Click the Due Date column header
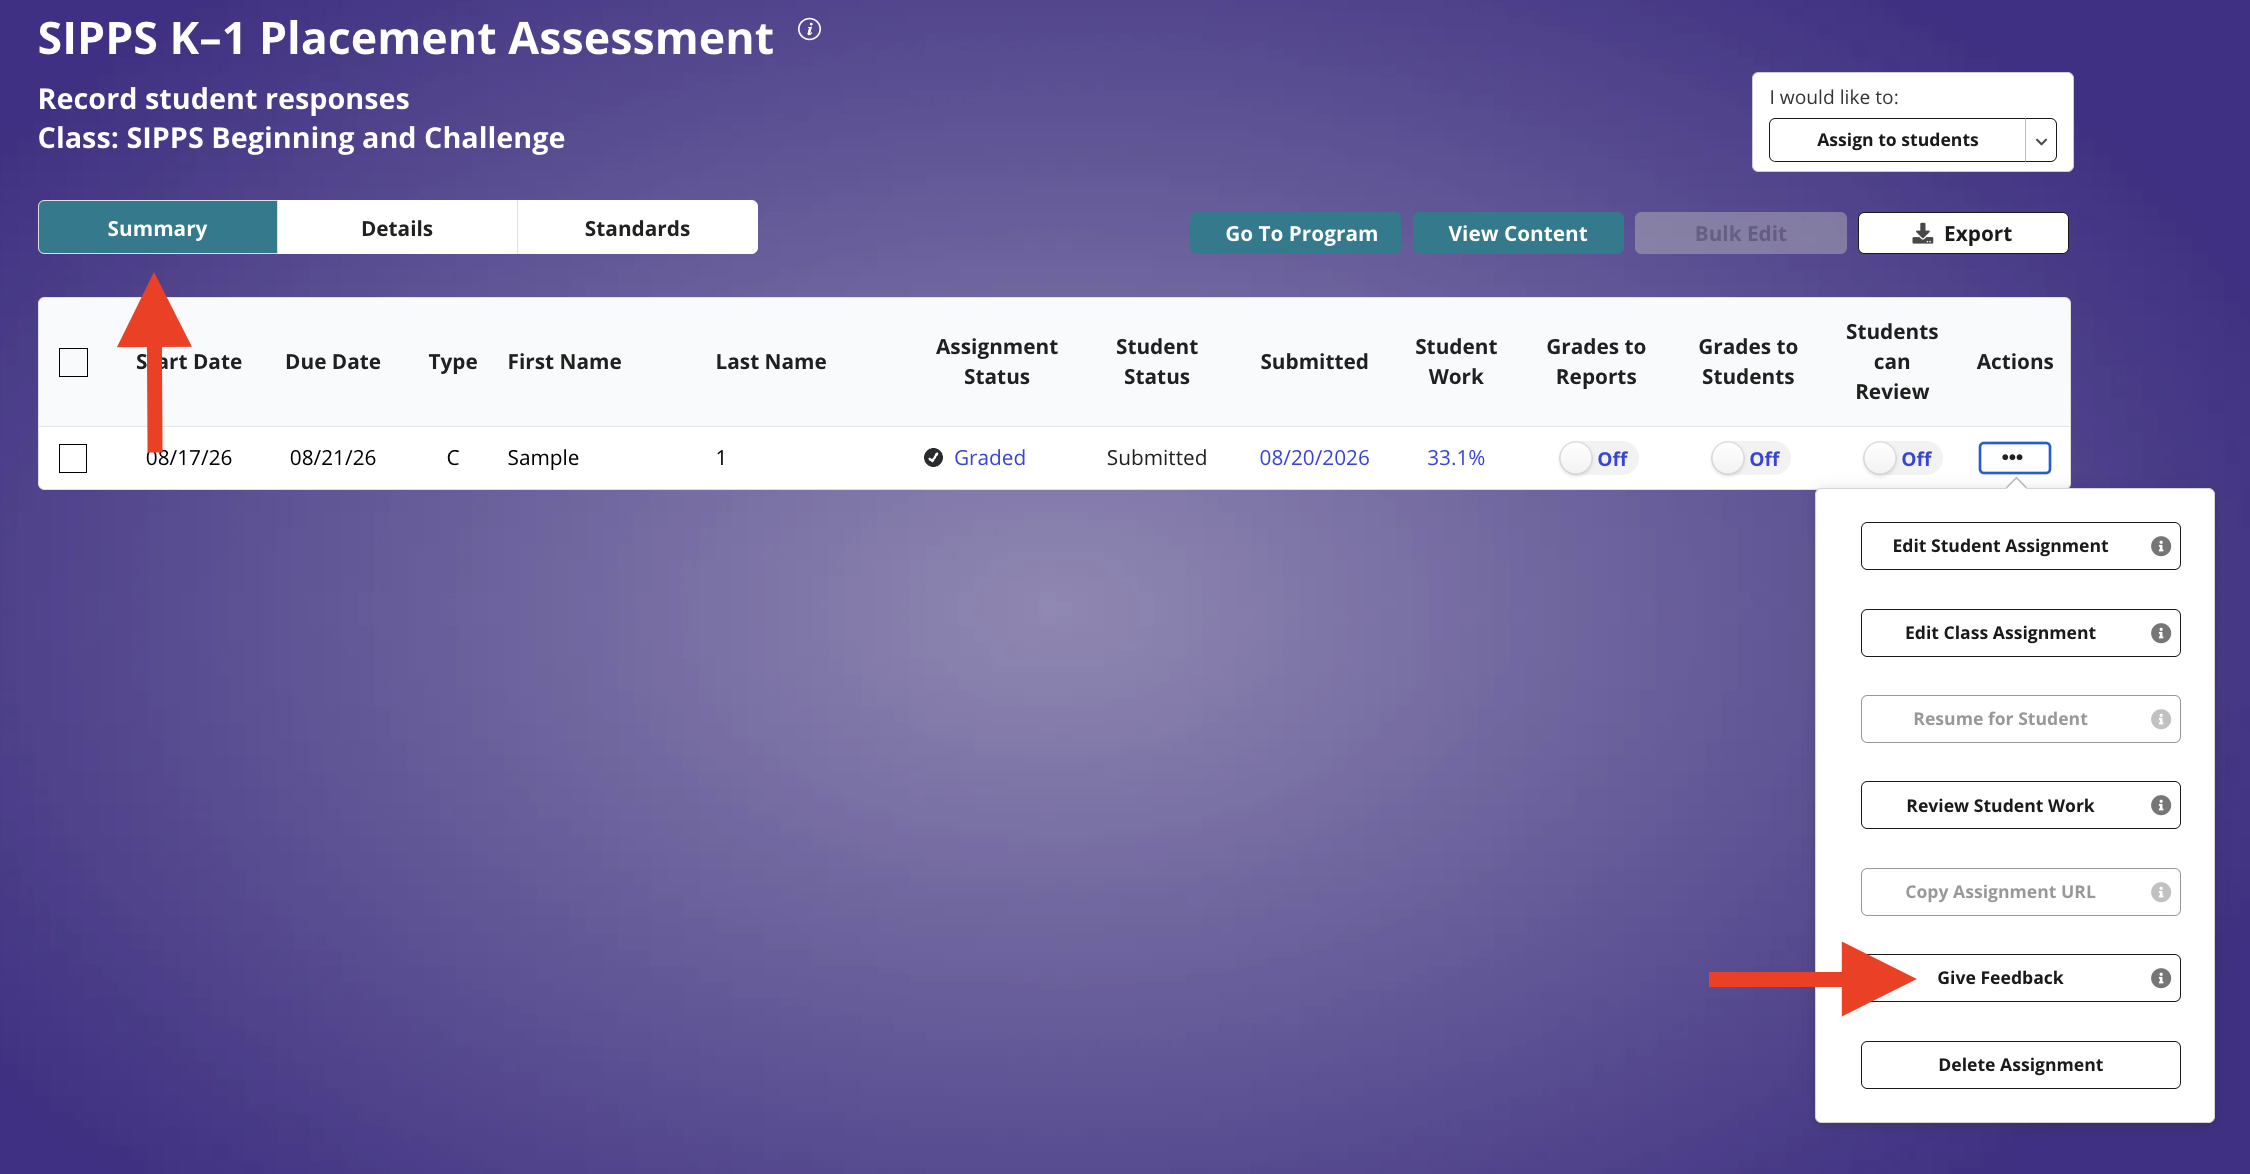 click(333, 362)
